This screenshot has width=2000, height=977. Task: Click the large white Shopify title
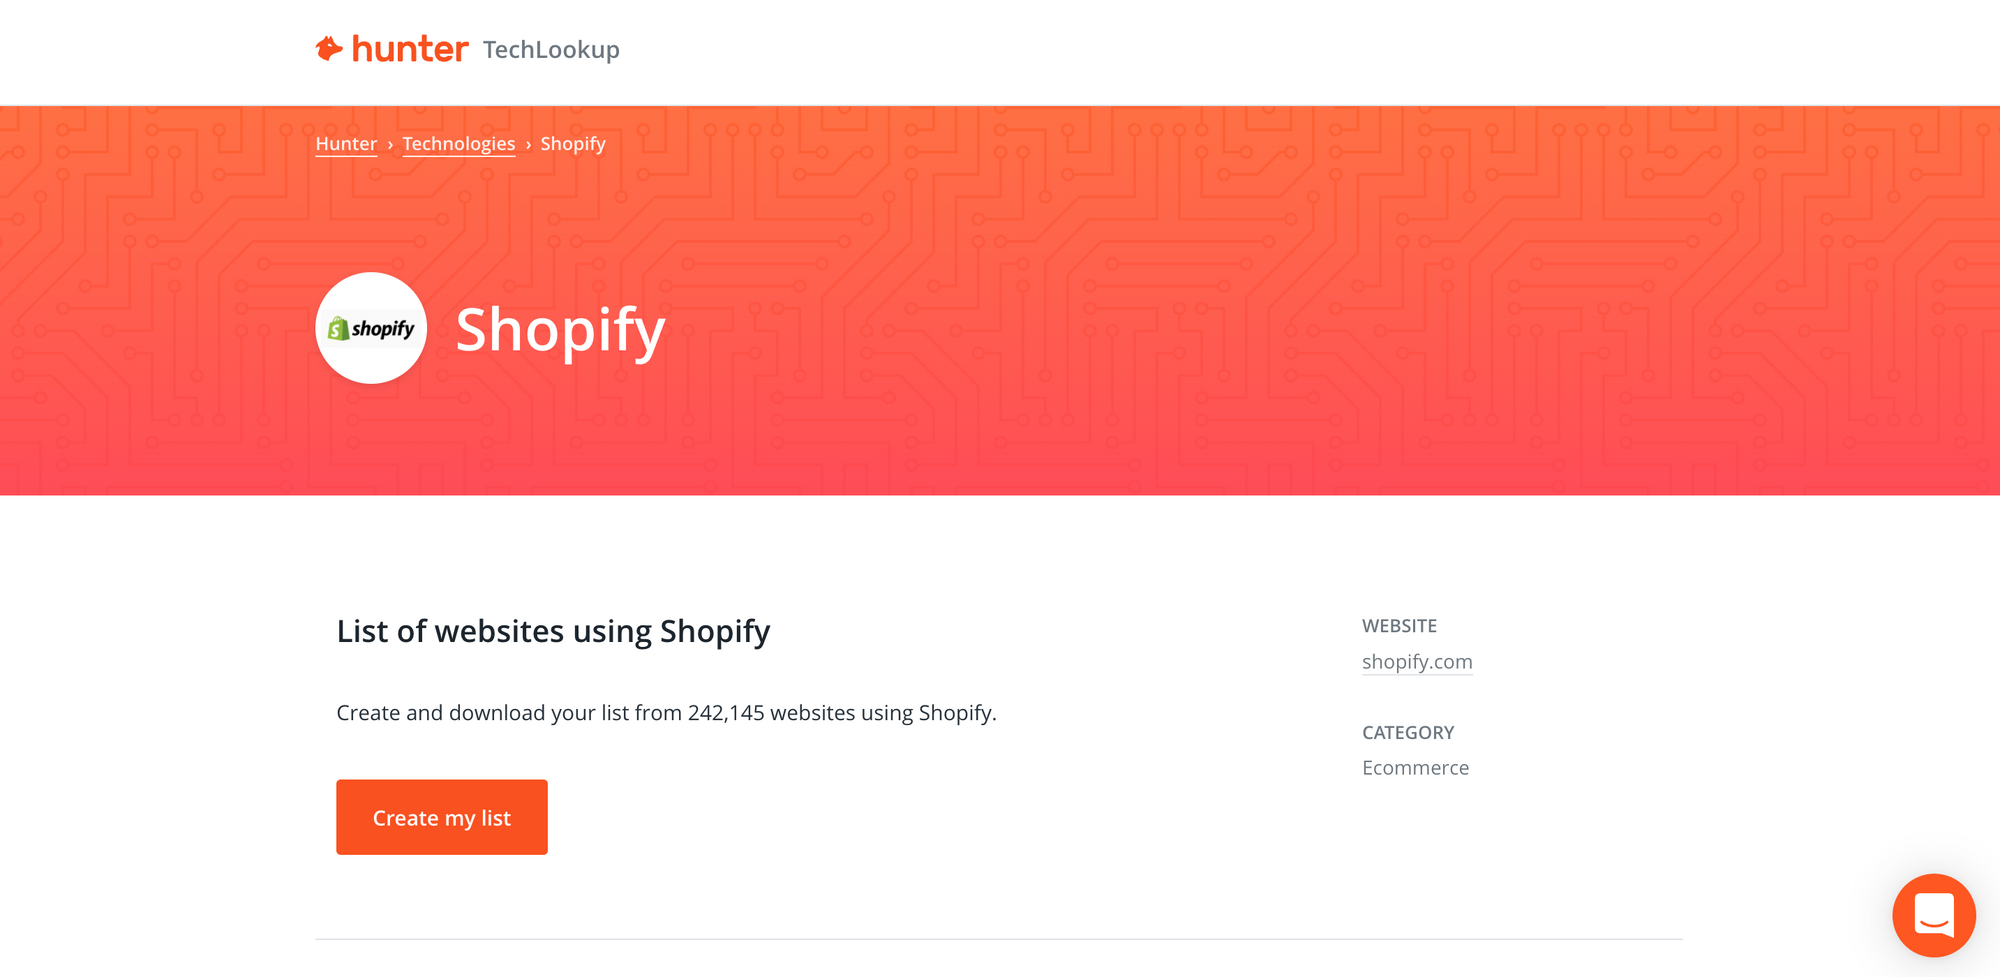[x=560, y=330]
